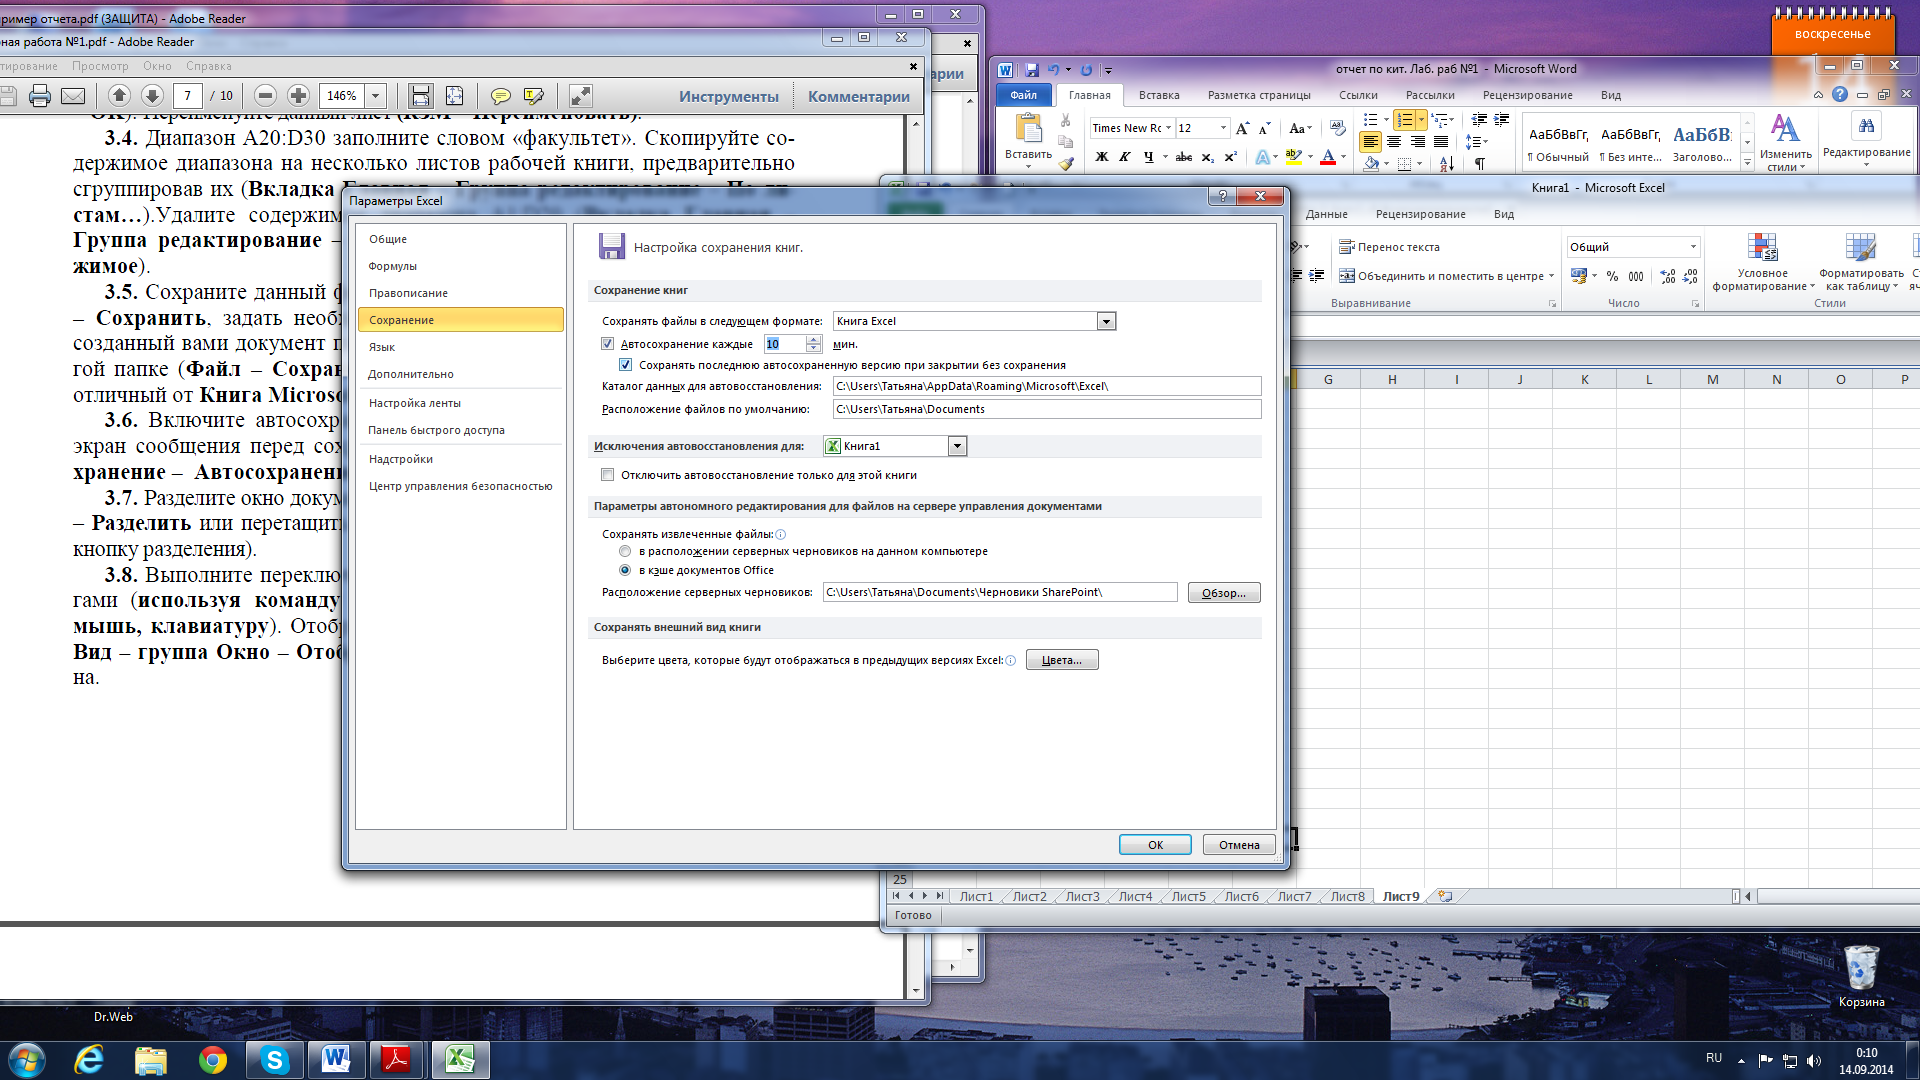Expand Word Изменить стили menu
The height and width of the screenshot is (1080, 1920).
tap(1785, 142)
